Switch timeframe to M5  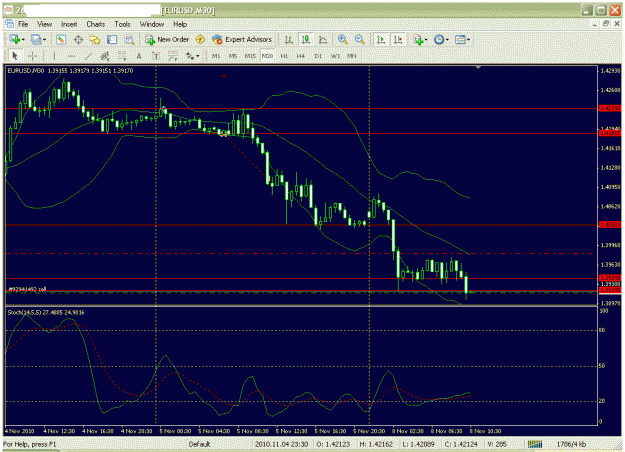233,56
